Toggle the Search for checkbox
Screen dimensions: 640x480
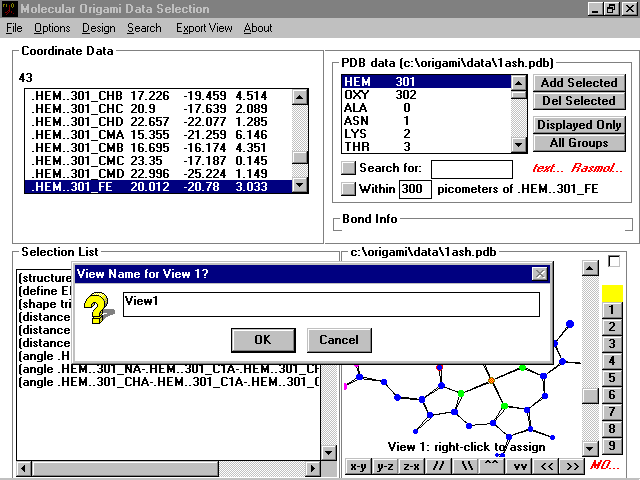348,169
